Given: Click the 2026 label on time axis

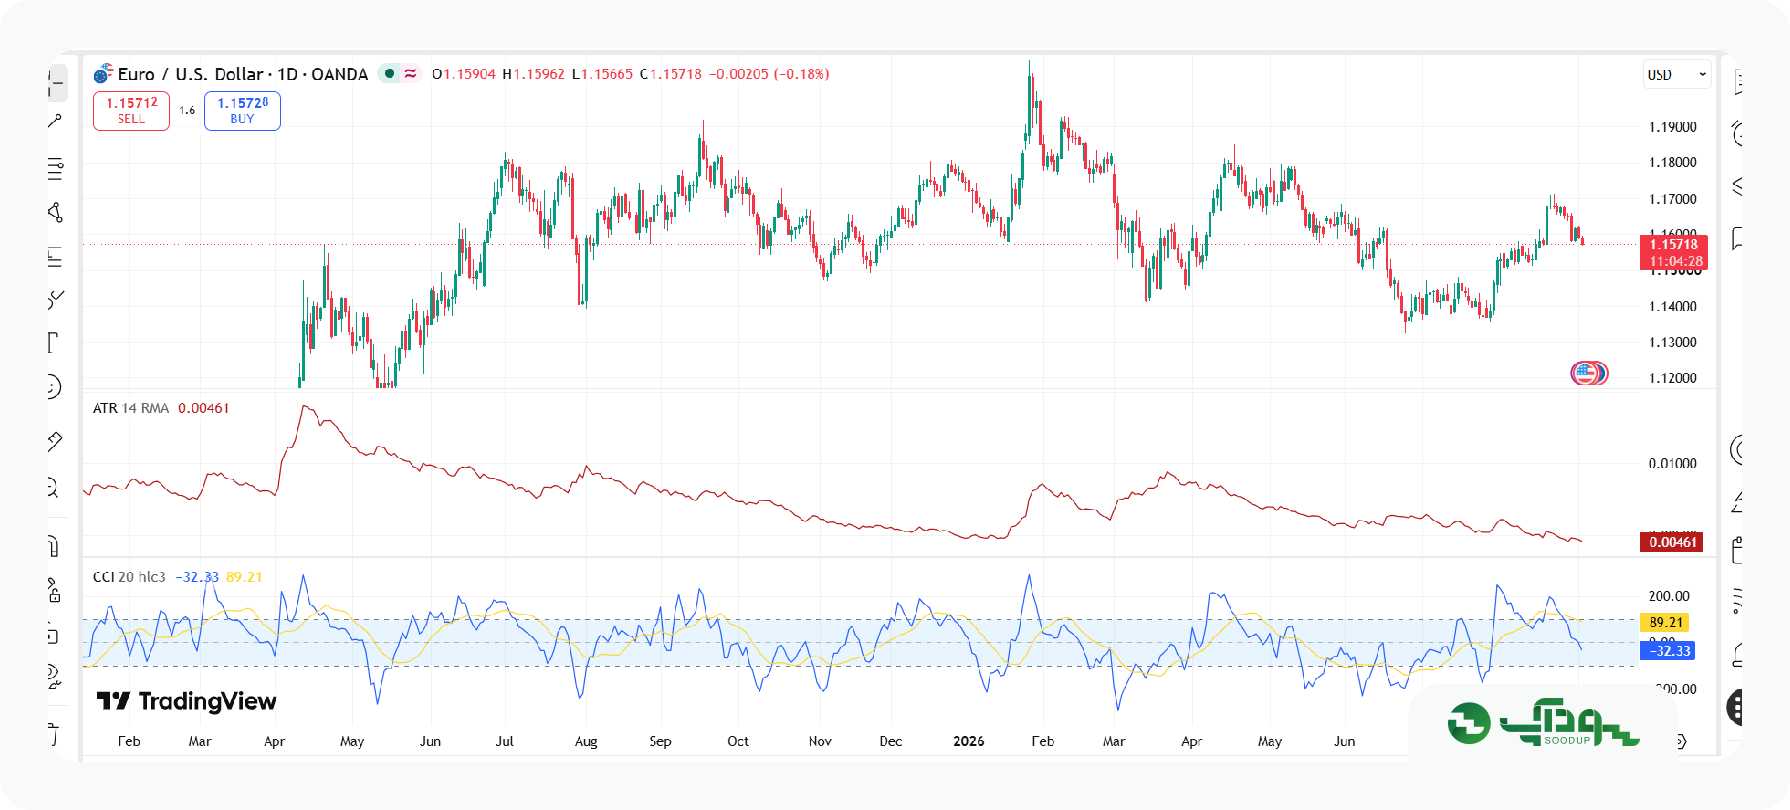Looking at the screenshot, I should 968,741.
